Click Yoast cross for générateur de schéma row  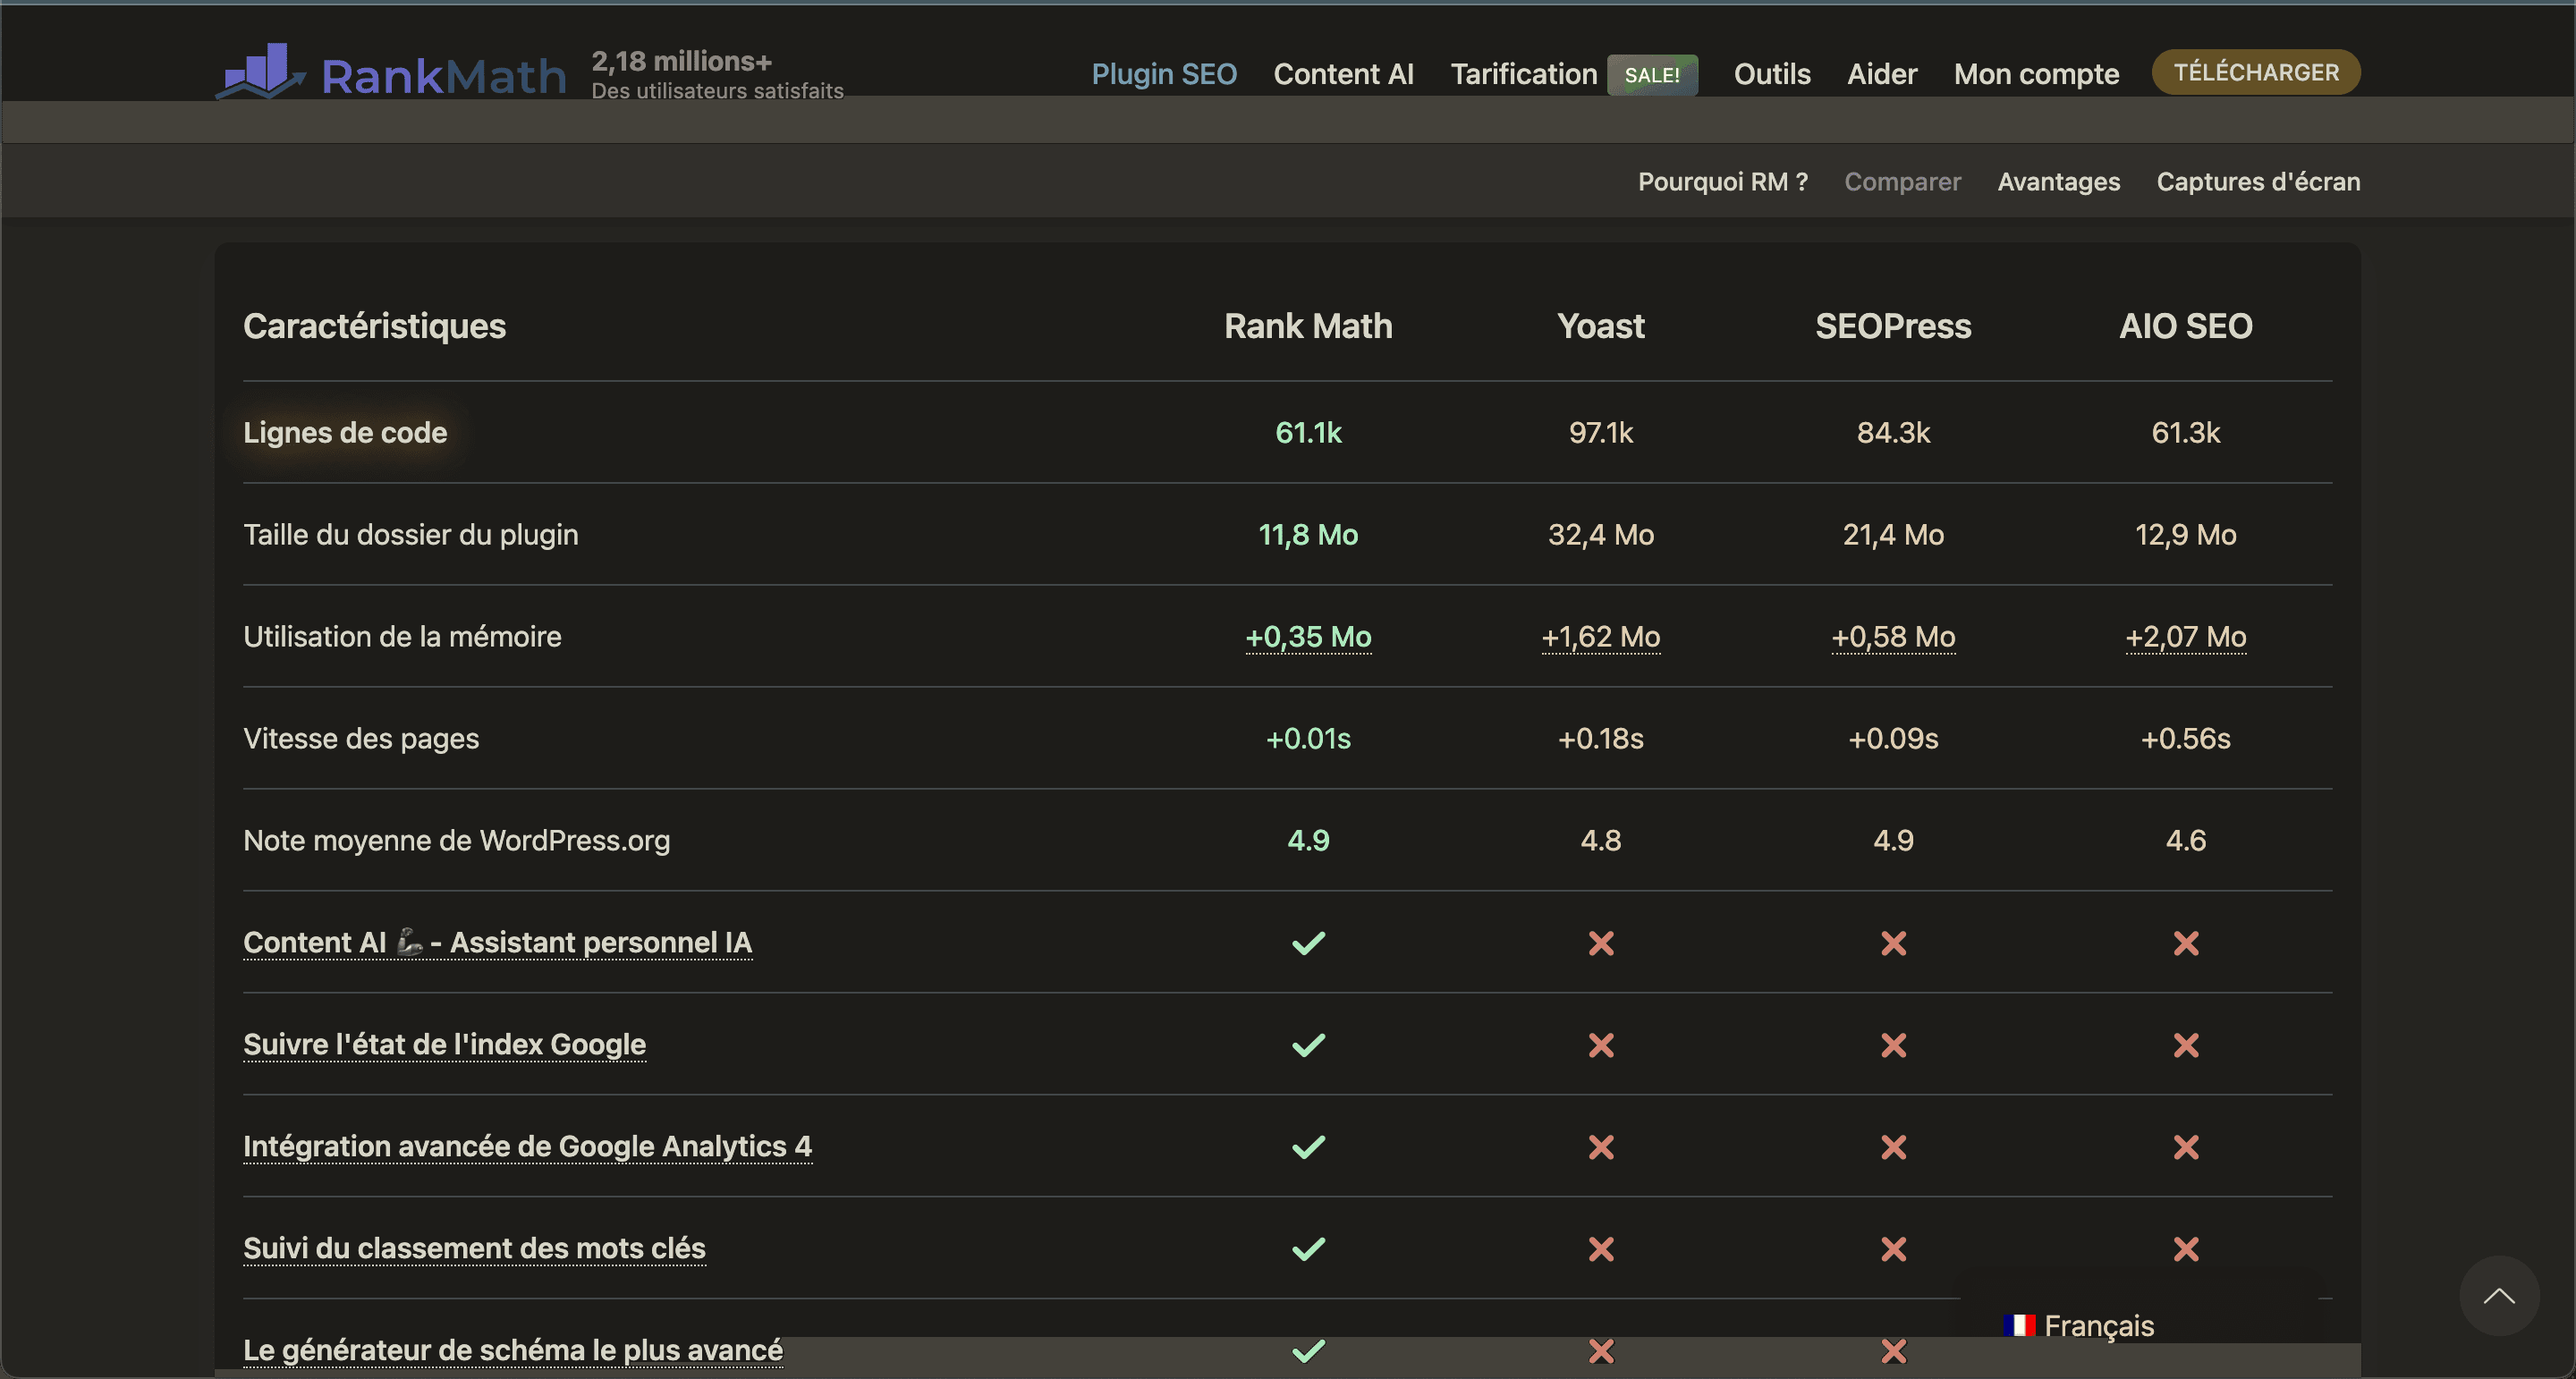(1601, 1351)
